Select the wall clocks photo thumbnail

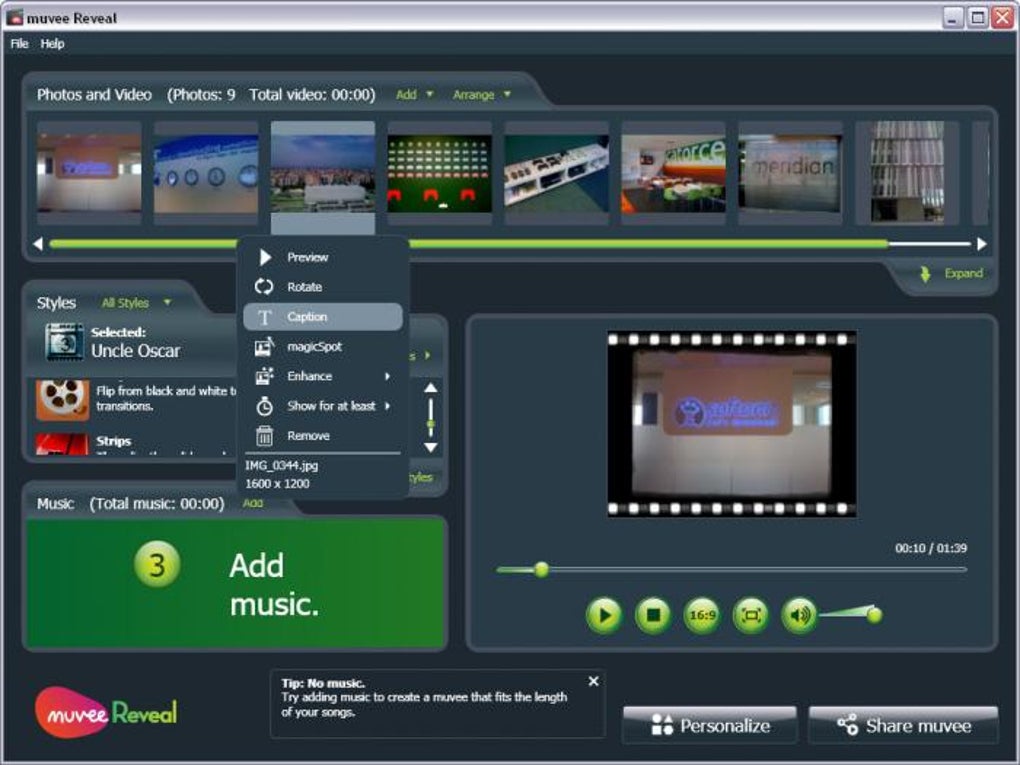[x=206, y=172]
